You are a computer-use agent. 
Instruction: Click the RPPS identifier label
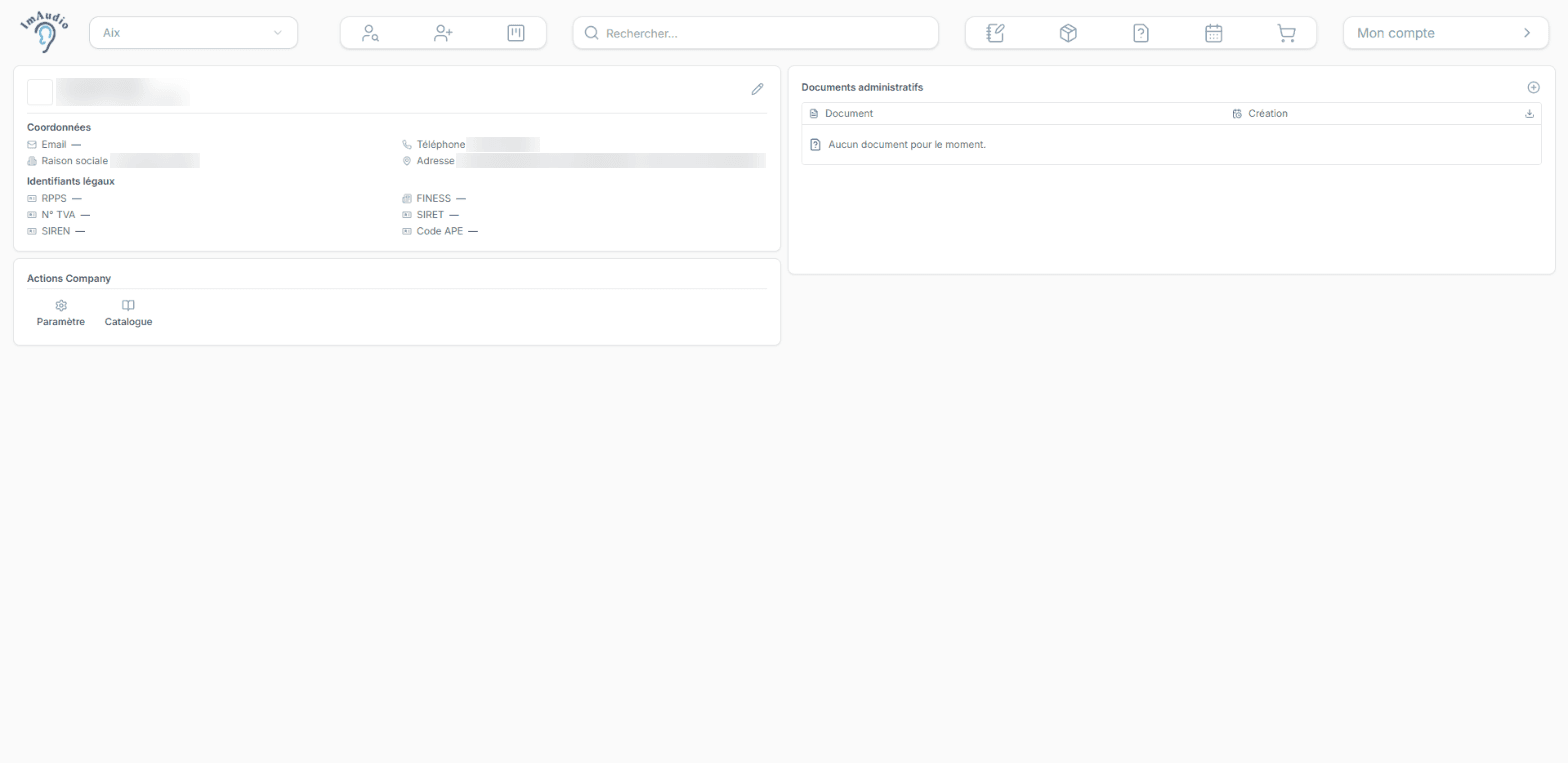coord(54,199)
